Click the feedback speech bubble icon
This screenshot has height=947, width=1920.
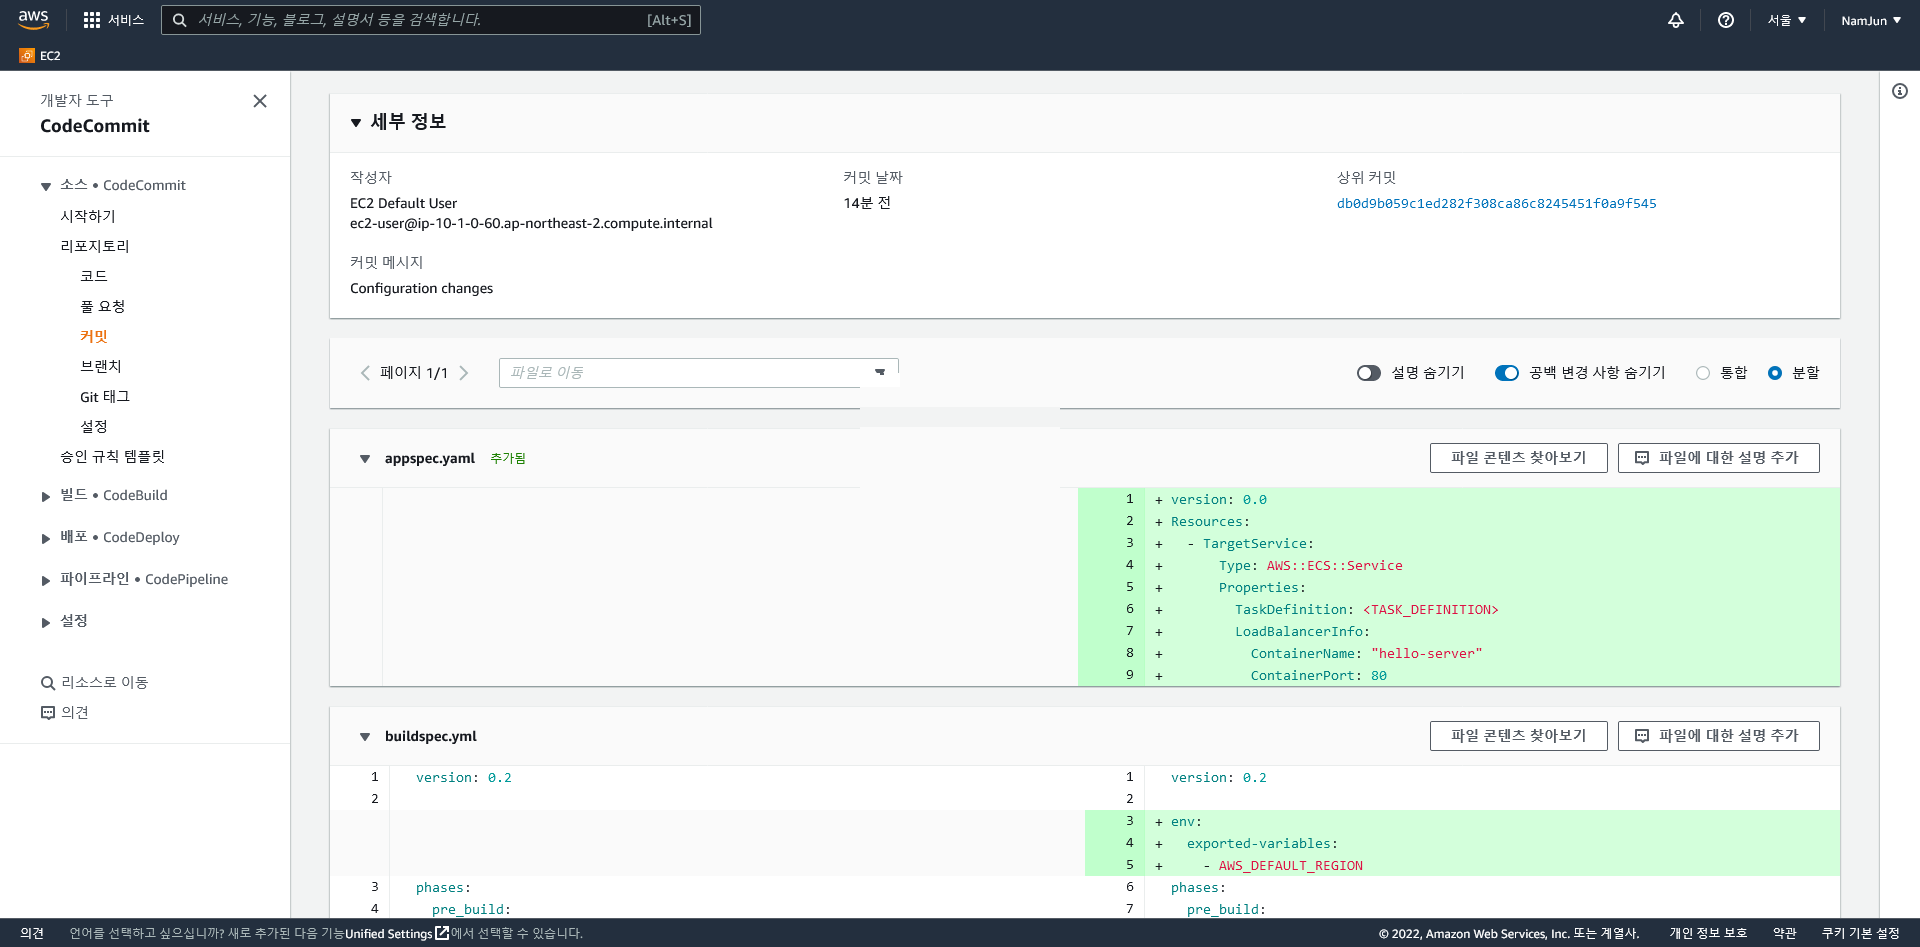(x=47, y=713)
